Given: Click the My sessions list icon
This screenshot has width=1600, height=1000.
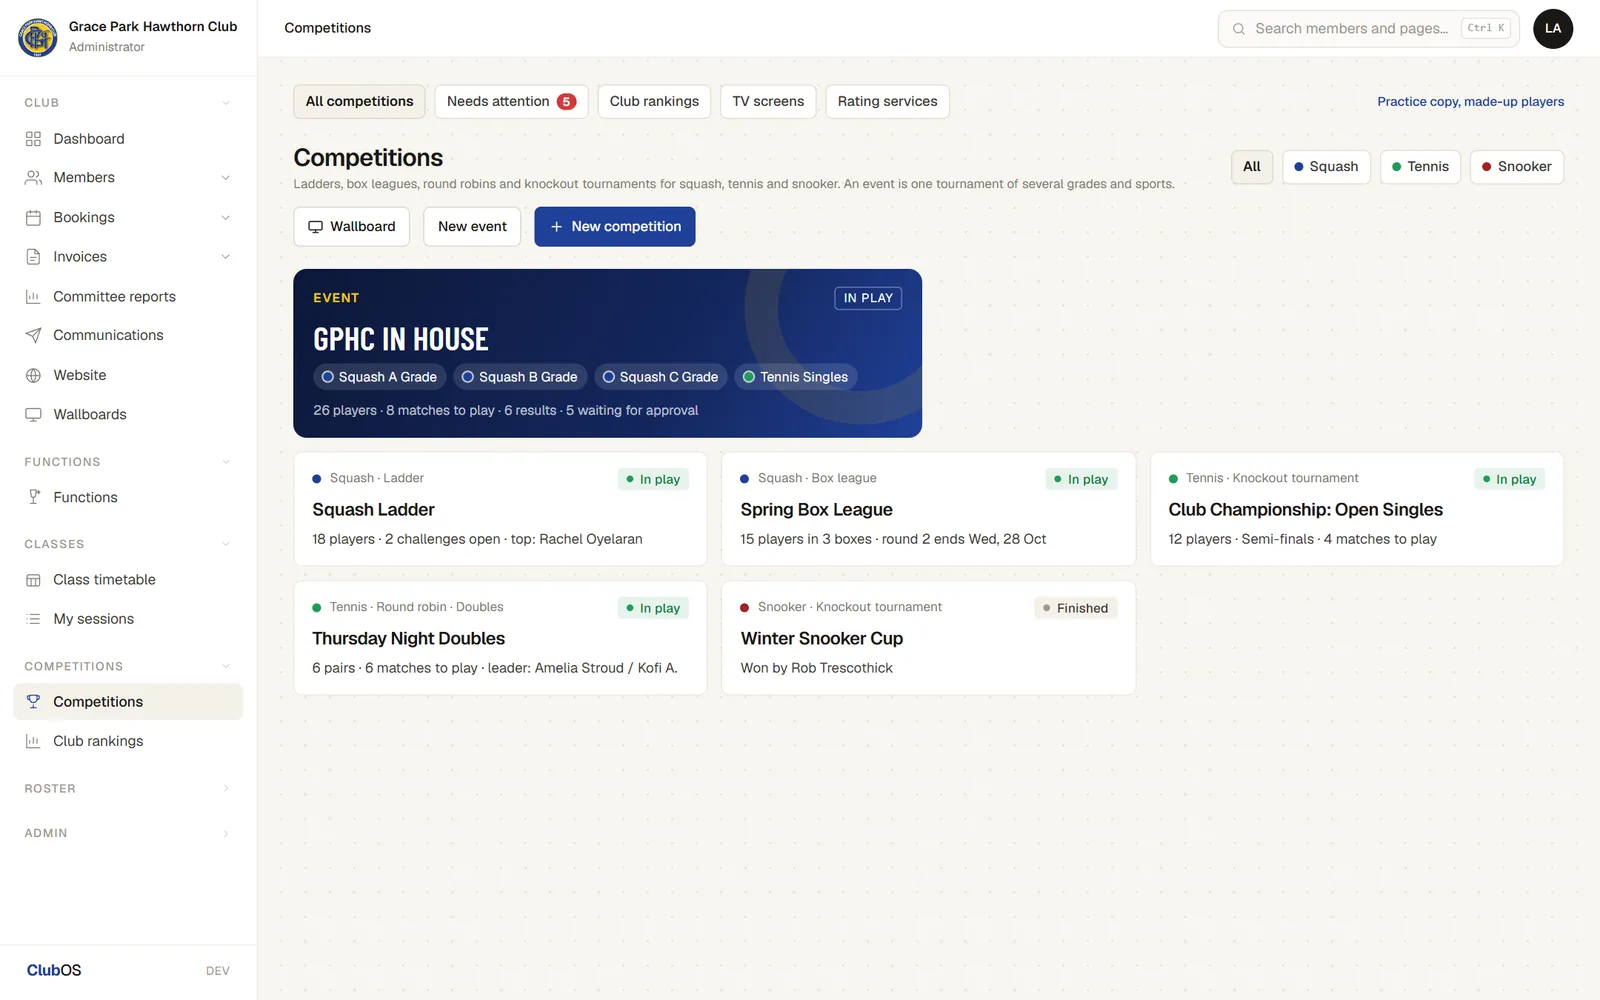Looking at the screenshot, I should click(33, 619).
